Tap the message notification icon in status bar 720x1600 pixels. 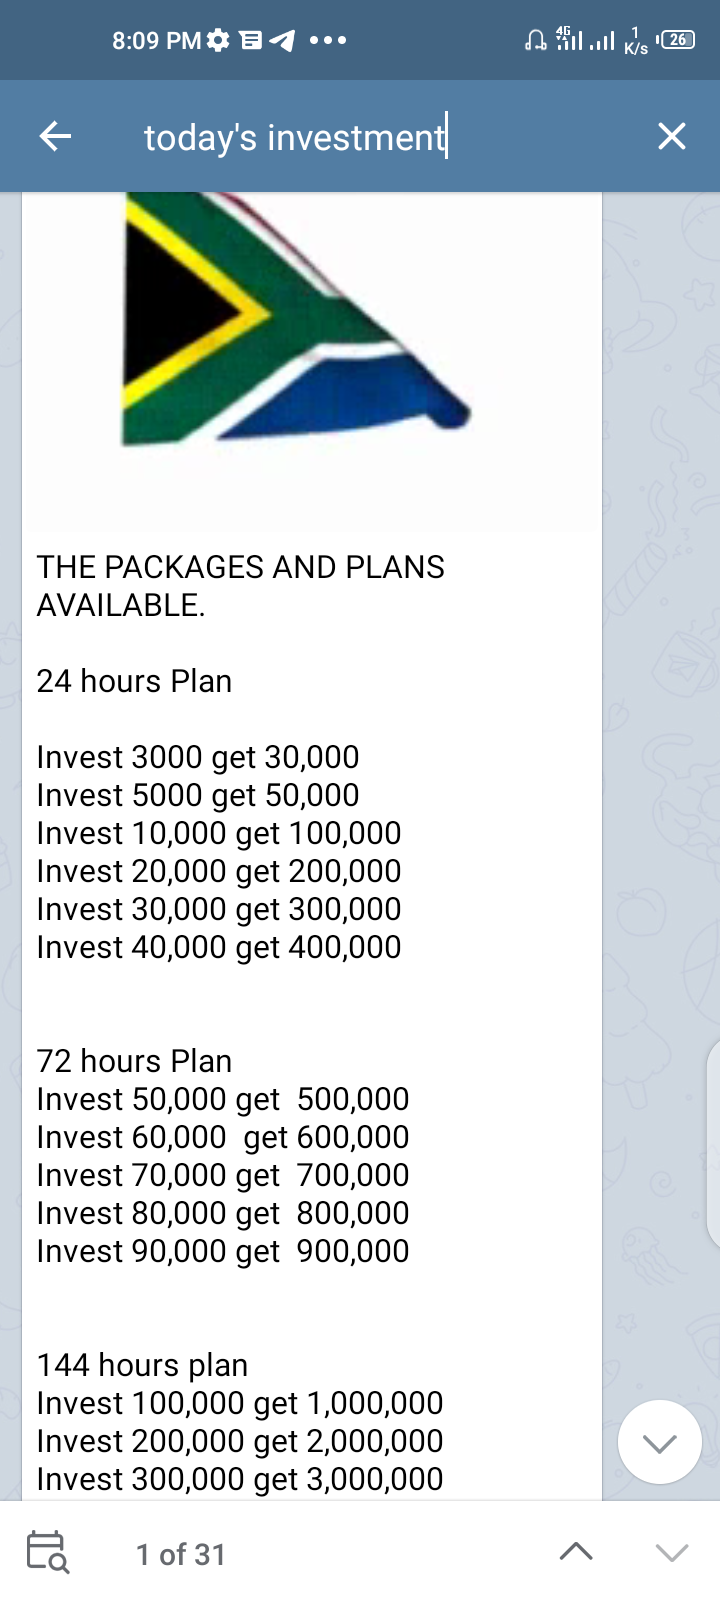250,40
